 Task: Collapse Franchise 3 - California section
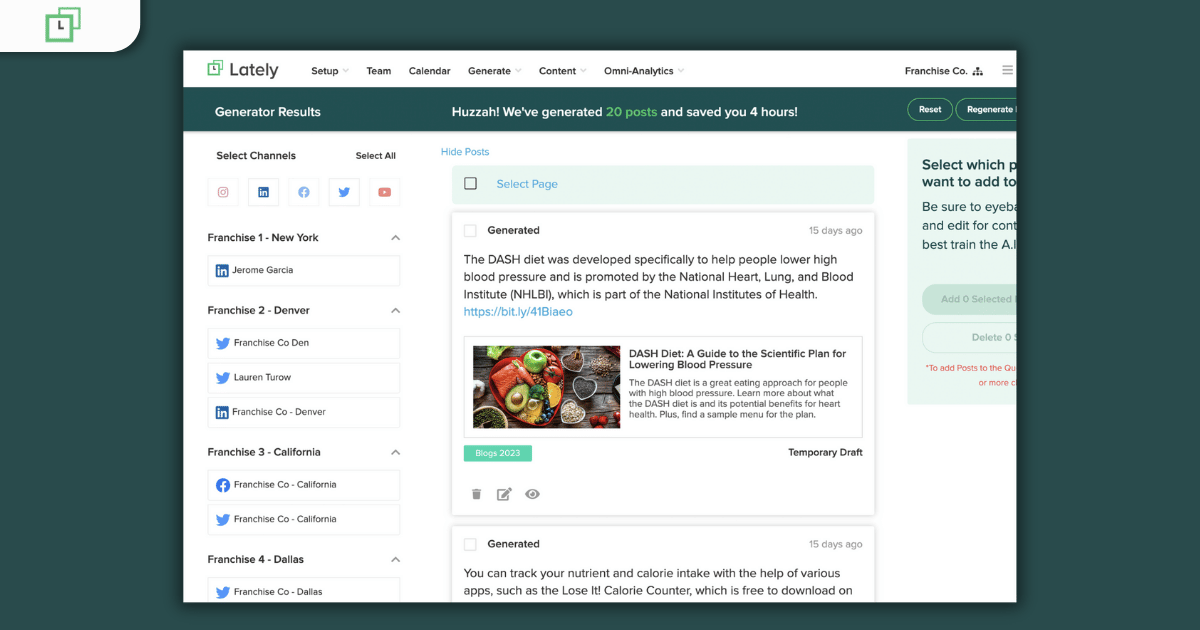click(395, 452)
